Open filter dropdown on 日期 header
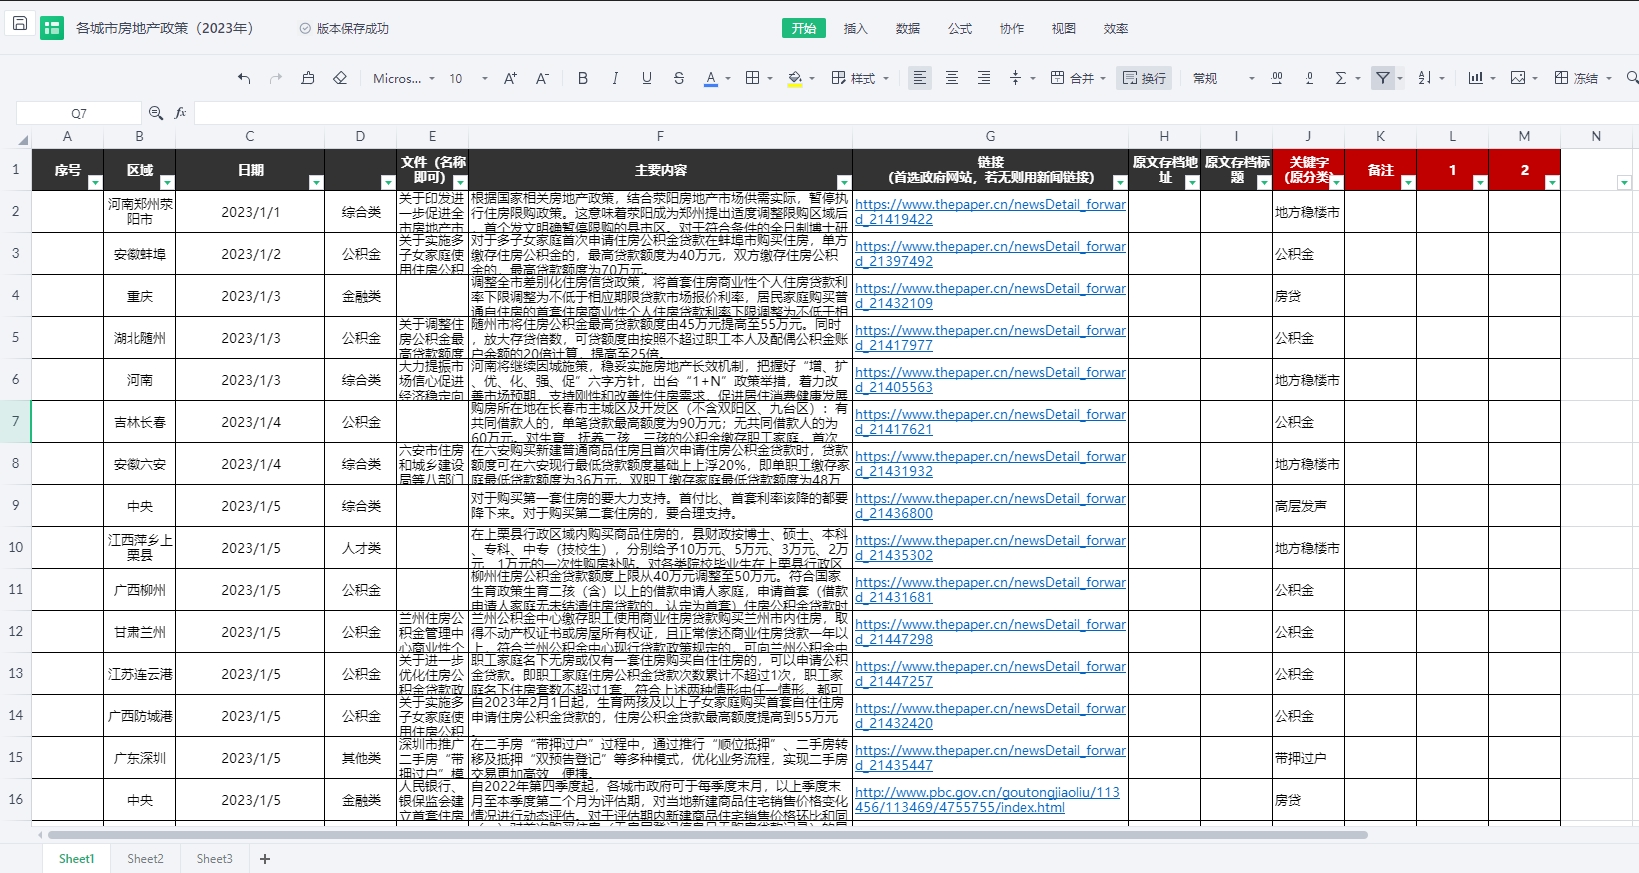This screenshot has height=873, width=1639. click(316, 182)
